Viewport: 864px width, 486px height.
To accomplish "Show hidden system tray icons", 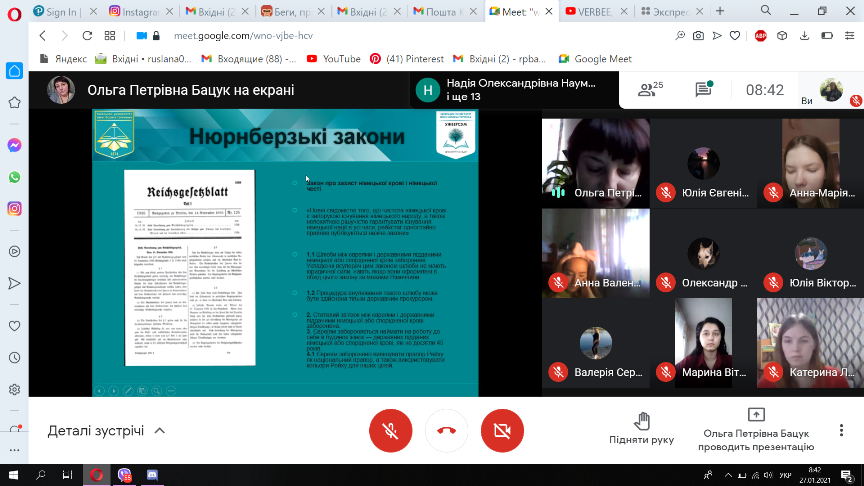I will 728,475.
